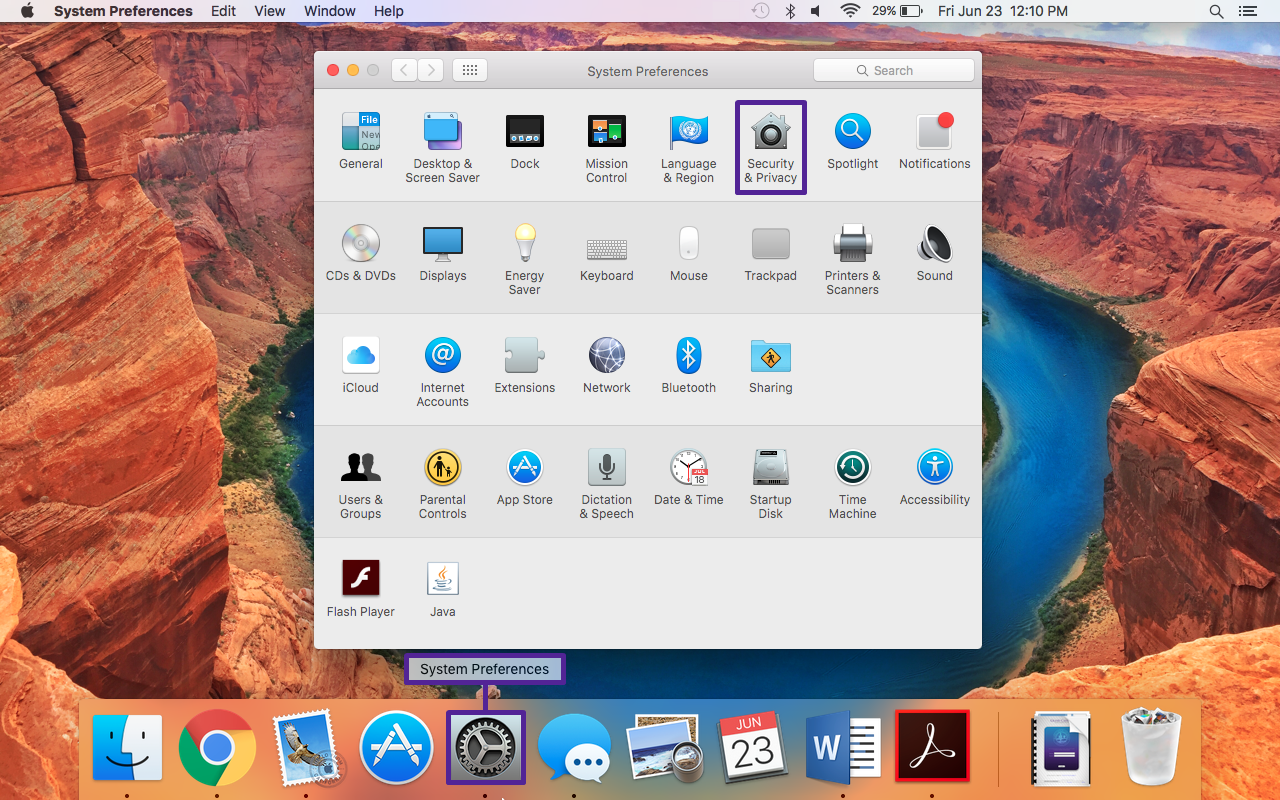Open Time Machine preferences
The width and height of the screenshot is (1280, 800).
click(x=853, y=484)
